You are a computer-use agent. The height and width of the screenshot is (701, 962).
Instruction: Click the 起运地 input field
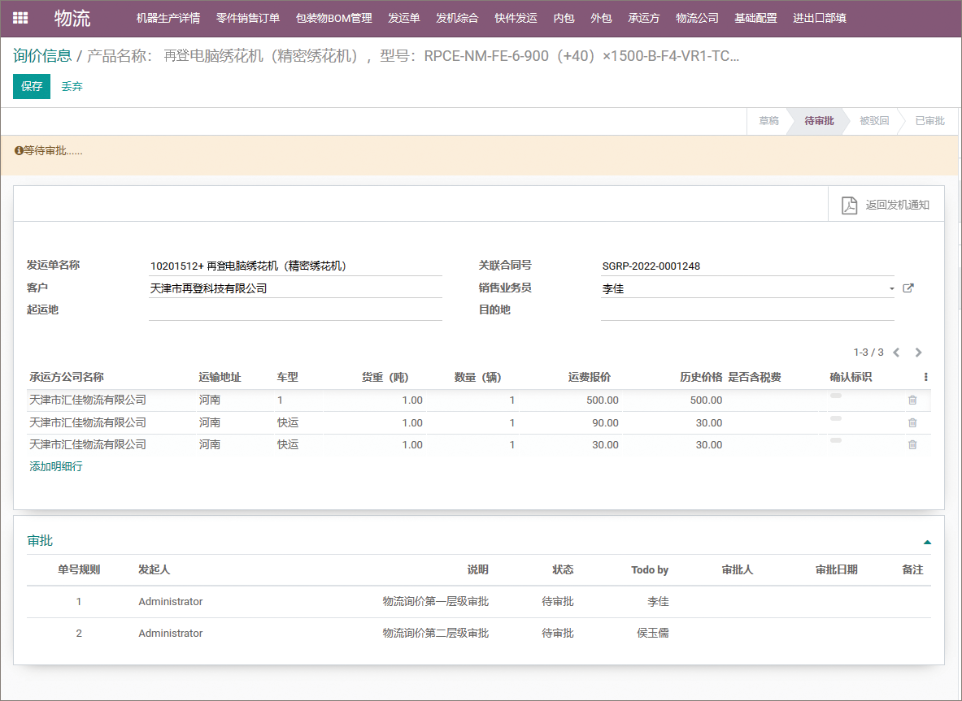295,310
